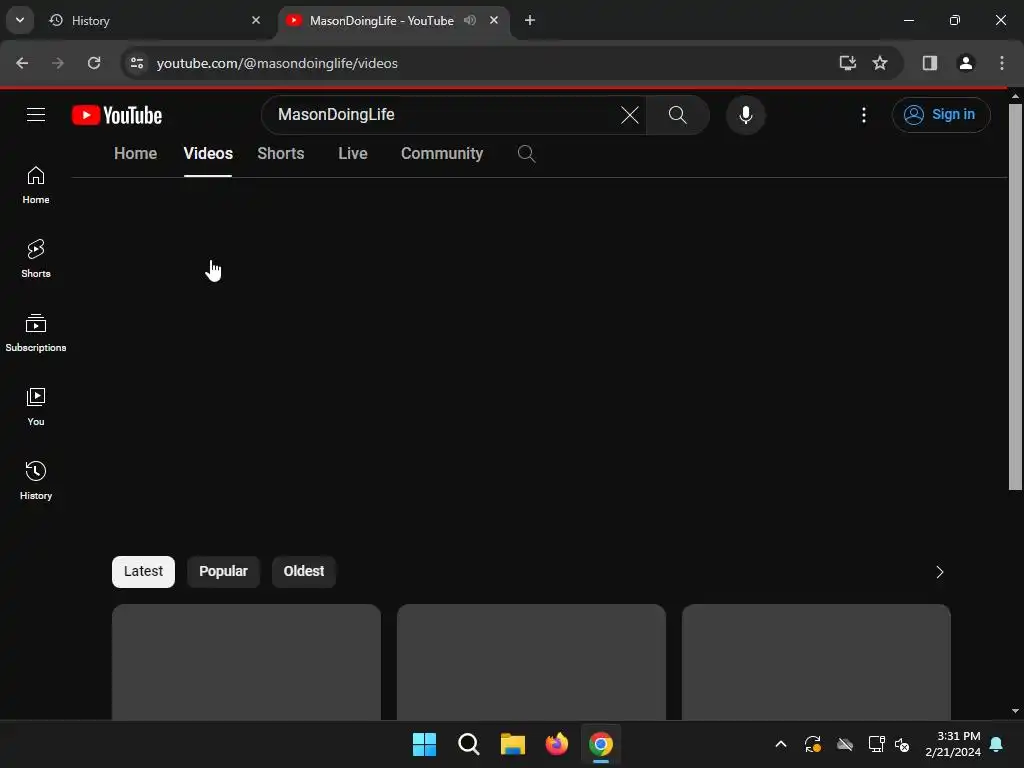Sort videos by Popular

tap(223, 571)
